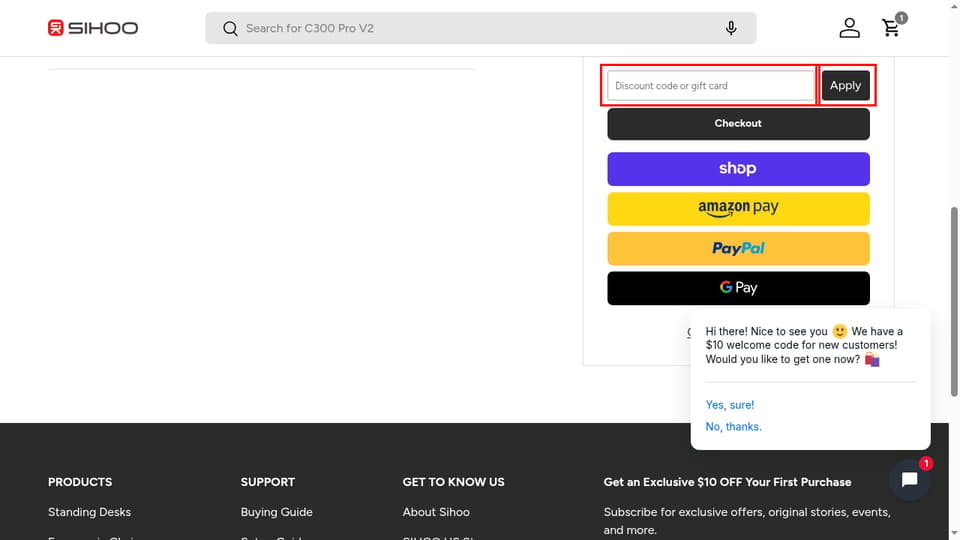
Task: Activate voice search microphone icon
Action: pyautogui.click(x=731, y=28)
